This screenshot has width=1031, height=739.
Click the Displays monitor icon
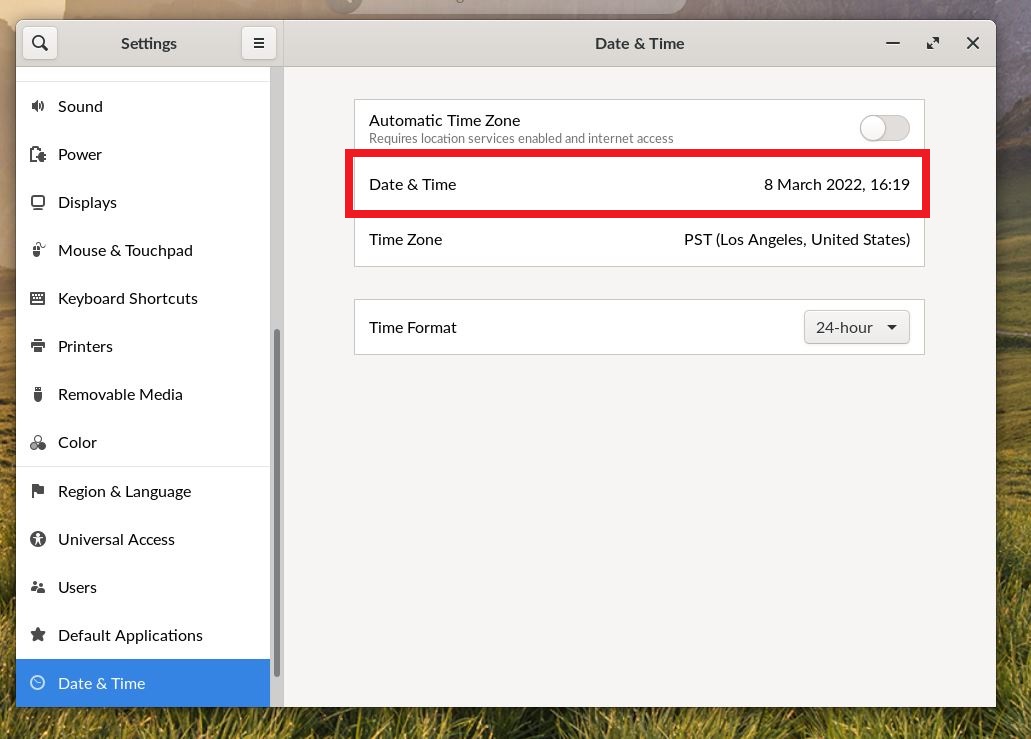[x=38, y=203]
